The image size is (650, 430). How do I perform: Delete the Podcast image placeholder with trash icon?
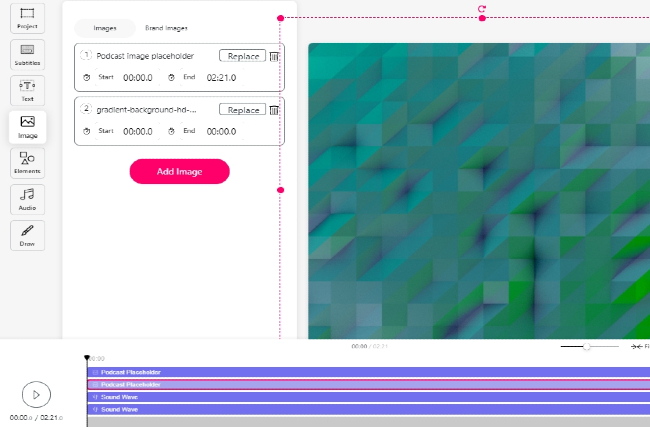tap(274, 56)
